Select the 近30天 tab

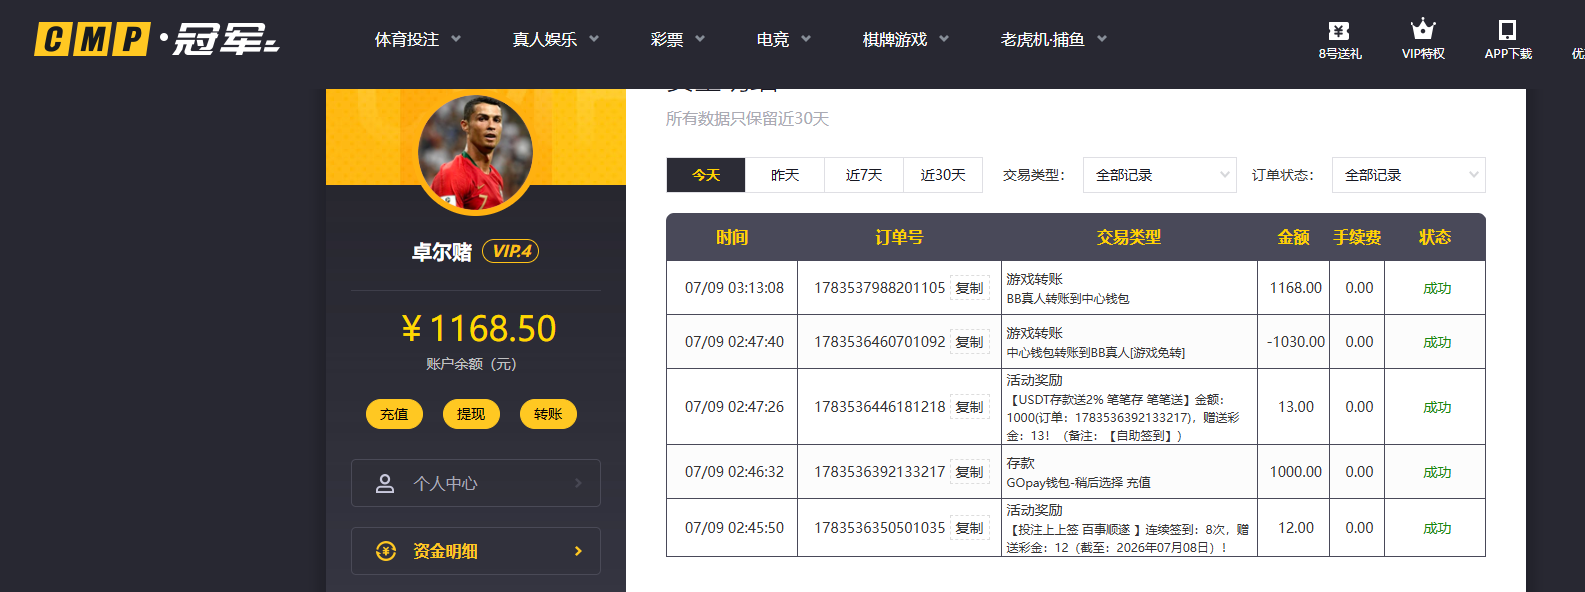click(x=943, y=175)
